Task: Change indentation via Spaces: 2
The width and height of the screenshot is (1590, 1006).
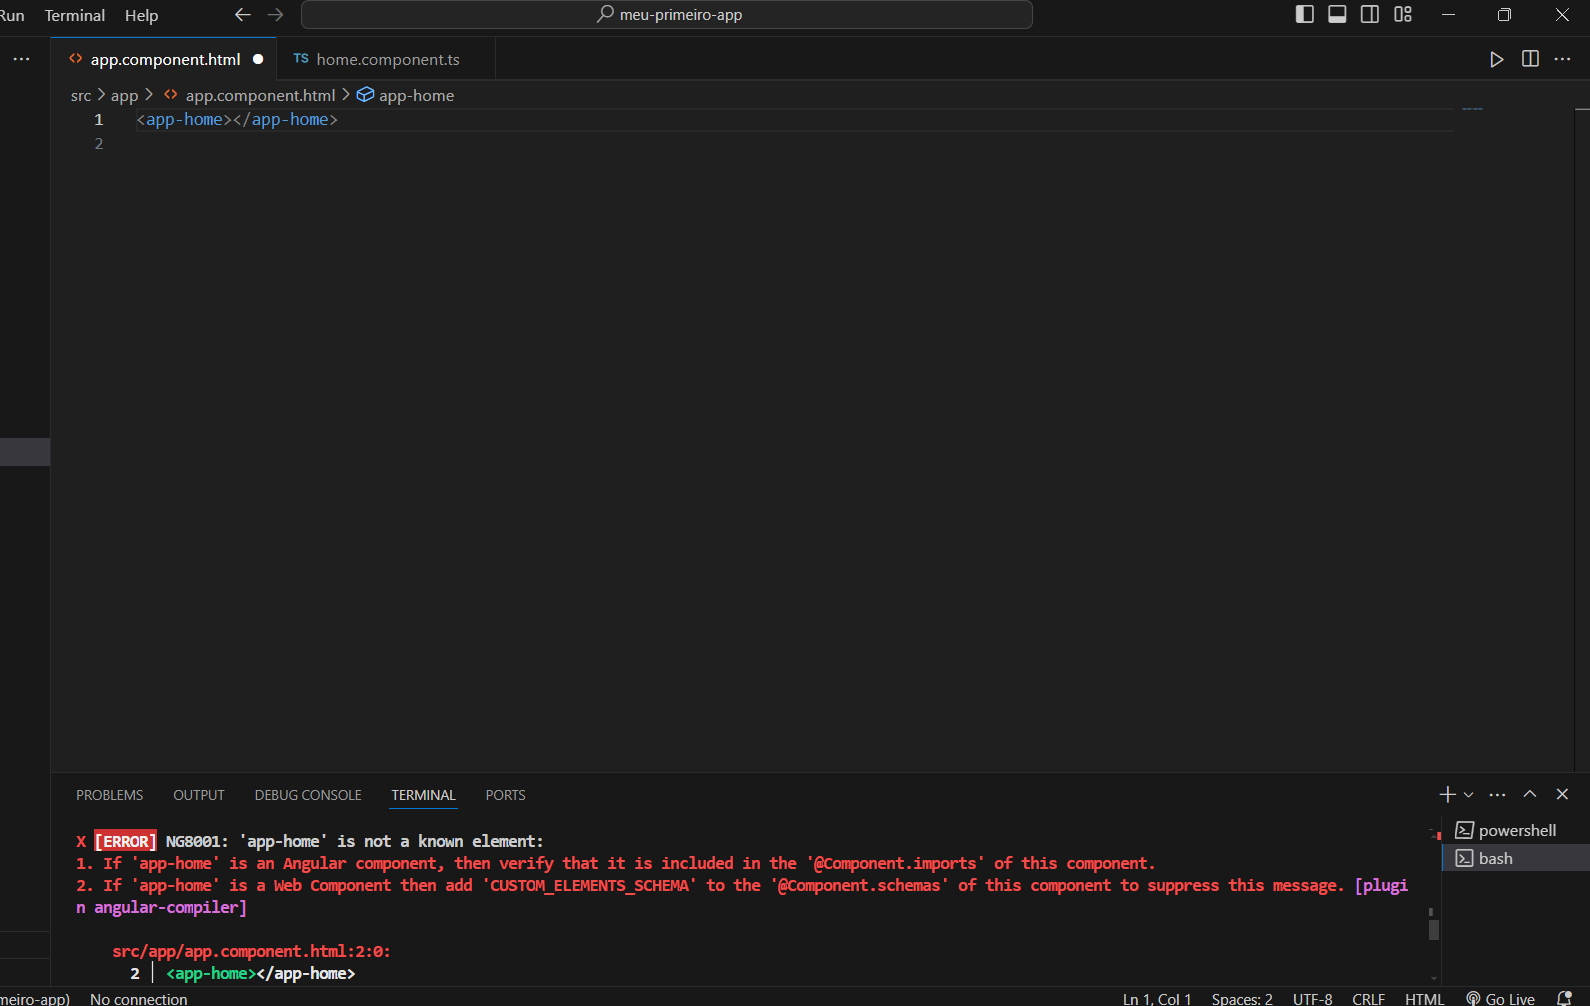Action: tap(1242, 998)
